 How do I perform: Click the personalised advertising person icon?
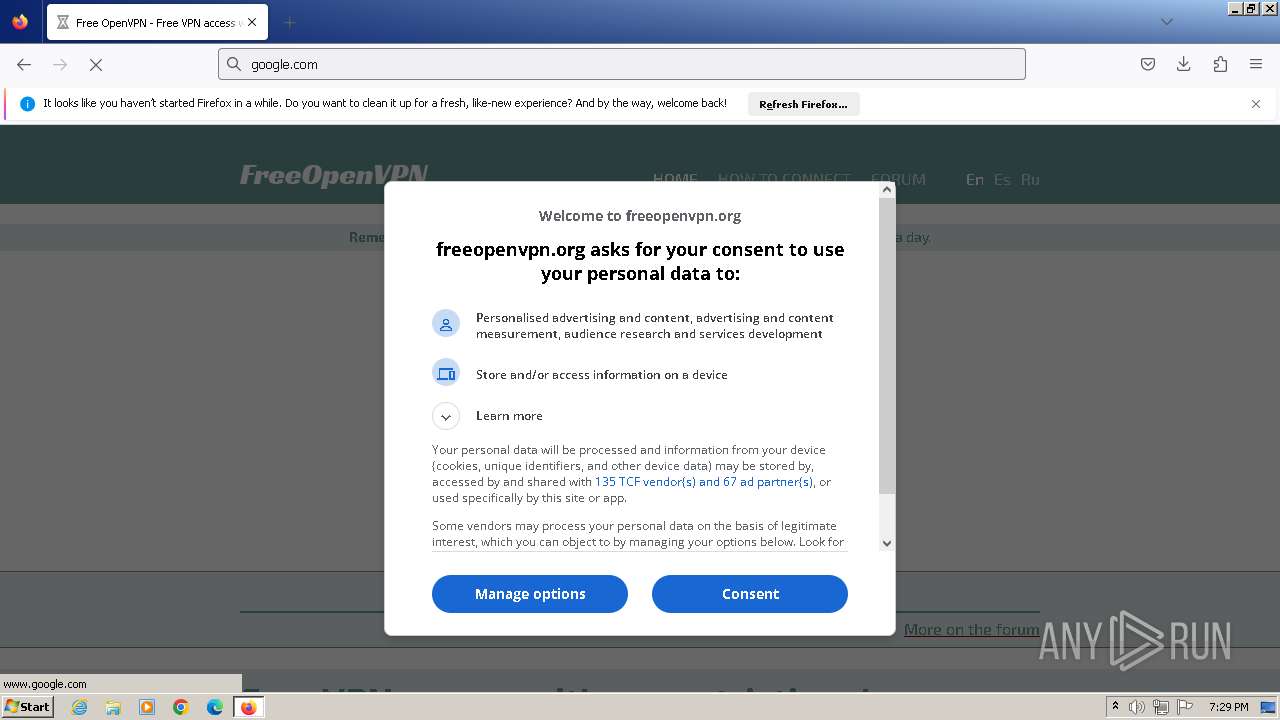(x=446, y=323)
